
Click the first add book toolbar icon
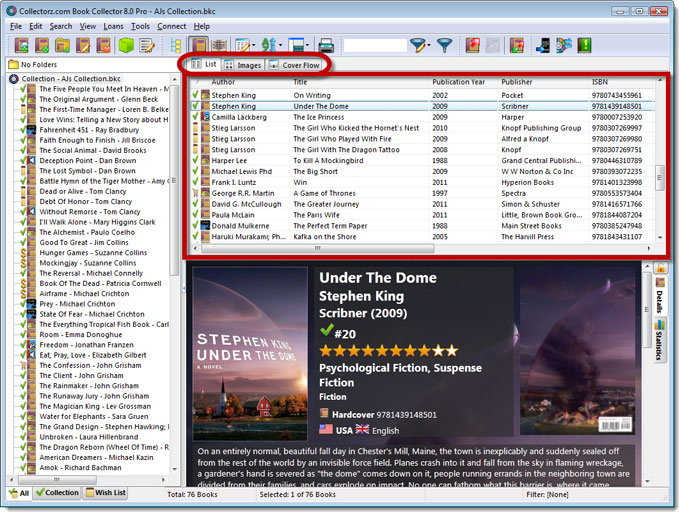click(x=21, y=45)
